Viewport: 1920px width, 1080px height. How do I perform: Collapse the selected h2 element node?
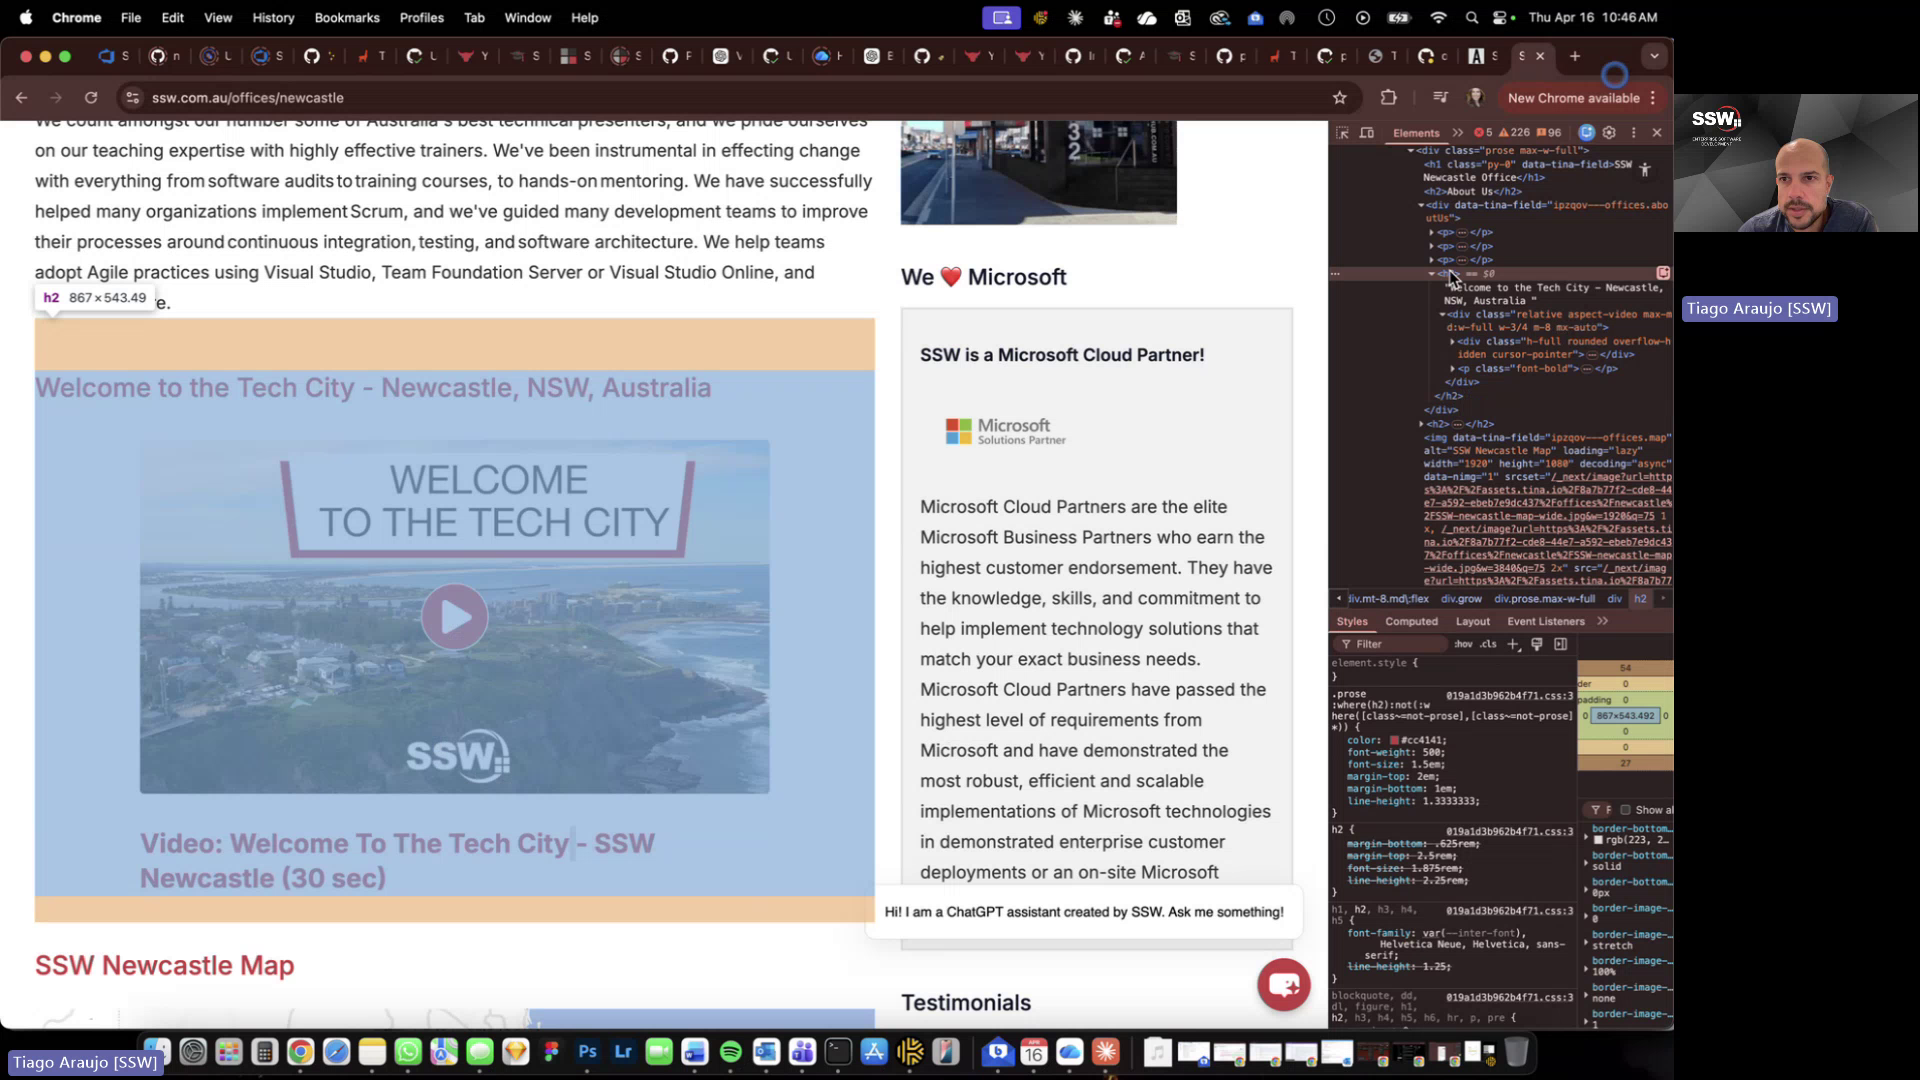(1431, 273)
